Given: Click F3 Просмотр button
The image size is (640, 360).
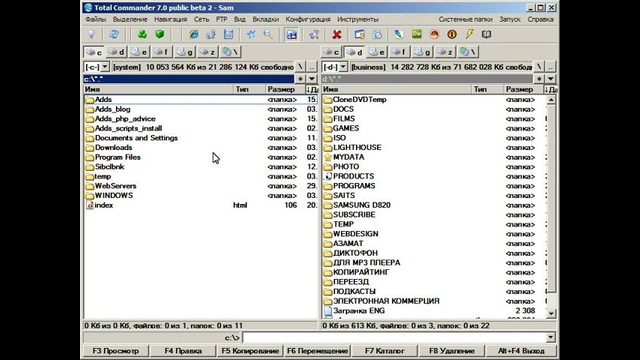Looking at the screenshot, I should (116, 351).
